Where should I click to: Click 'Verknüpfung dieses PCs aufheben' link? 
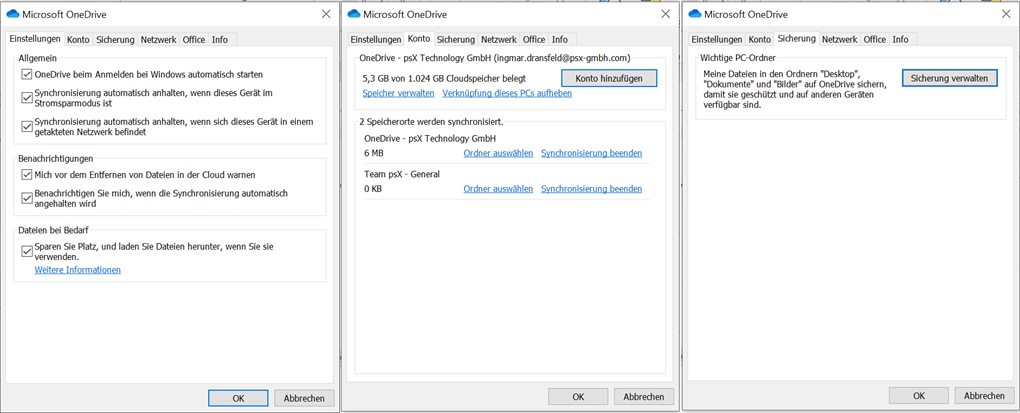pyautogui.click(x=506, y=93)
